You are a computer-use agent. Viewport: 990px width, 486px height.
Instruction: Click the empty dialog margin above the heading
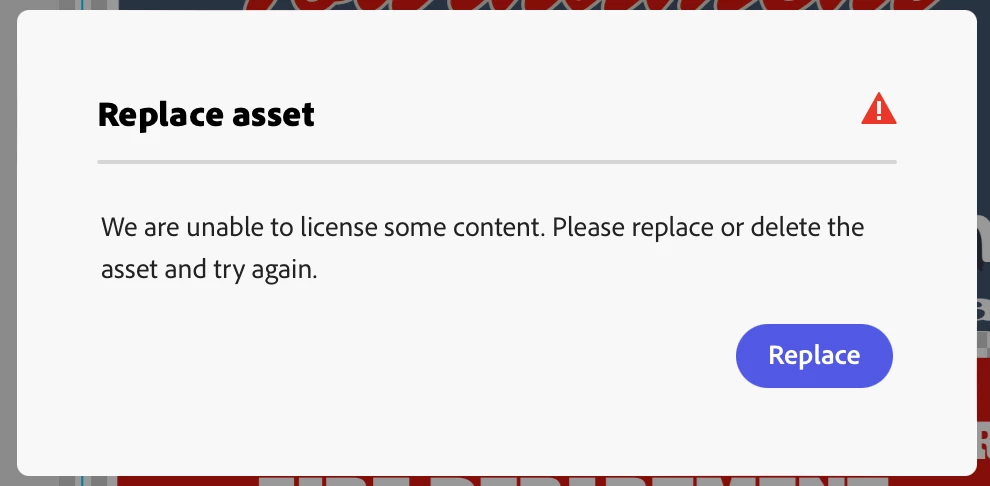[497, 54]
